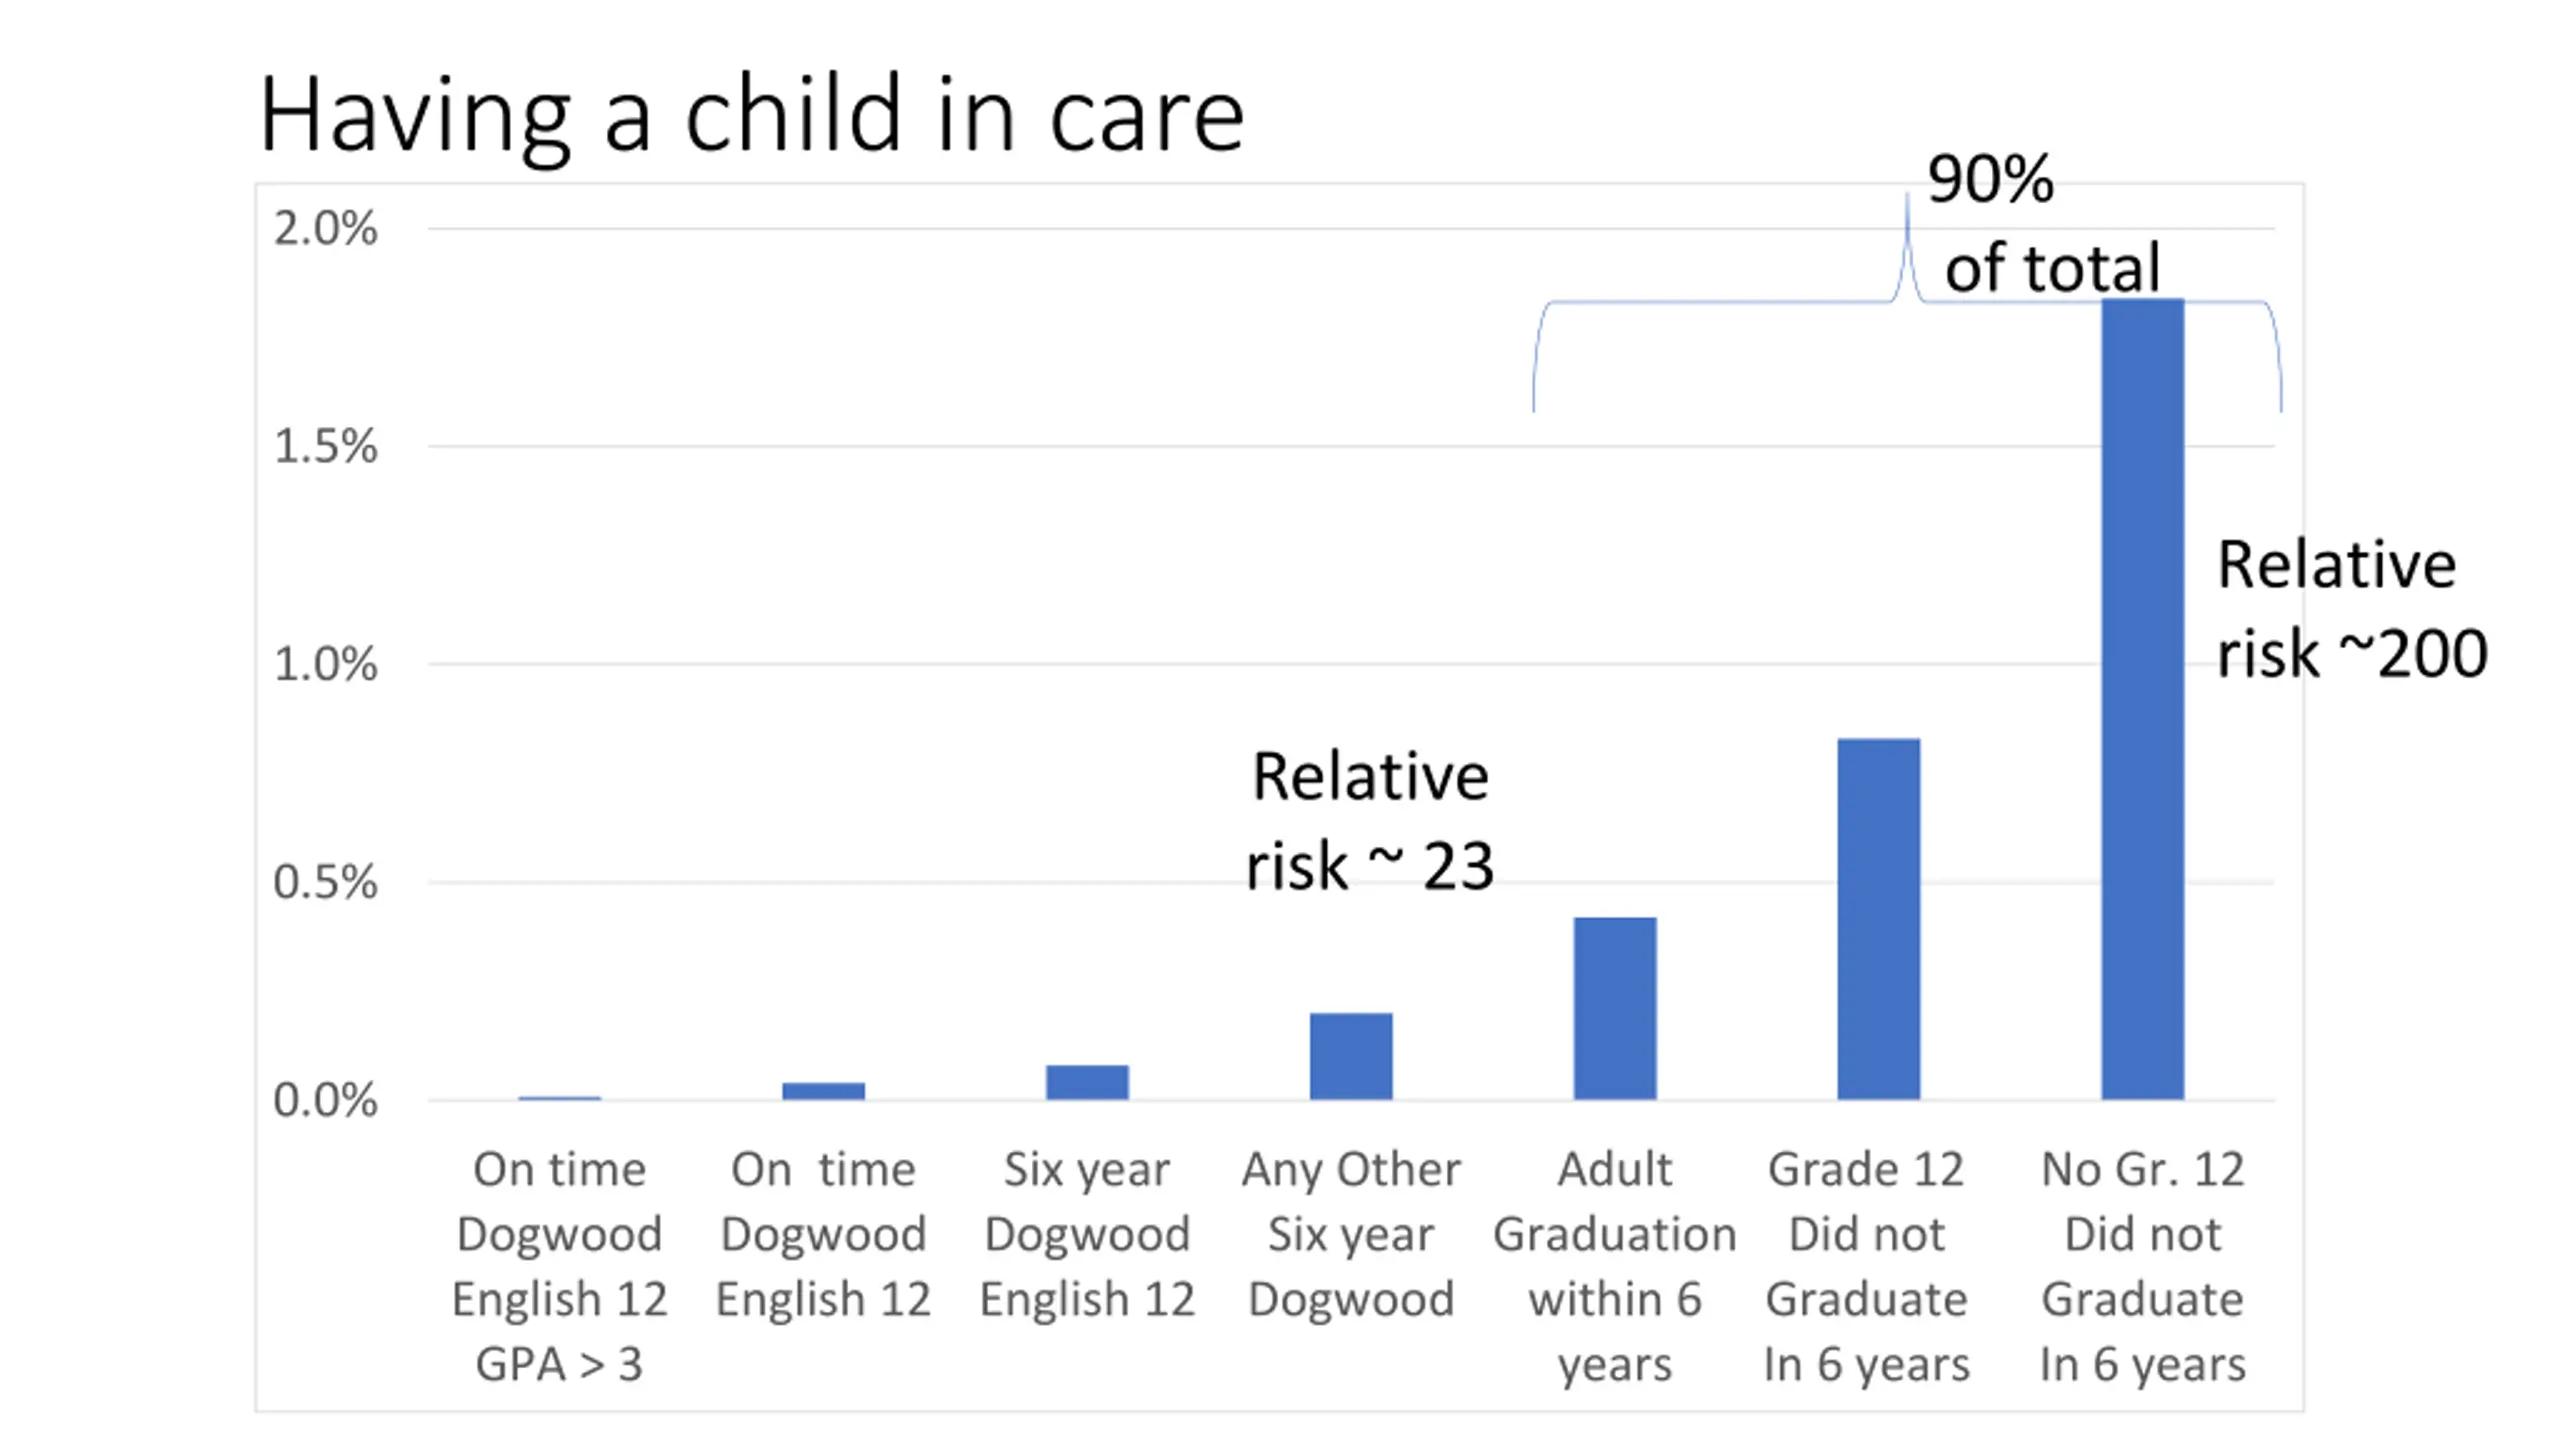Select the "Relative risk ~ 23" annotation text
This screenshot has width=2560, height=1440.
click(x=1369, y=820)
